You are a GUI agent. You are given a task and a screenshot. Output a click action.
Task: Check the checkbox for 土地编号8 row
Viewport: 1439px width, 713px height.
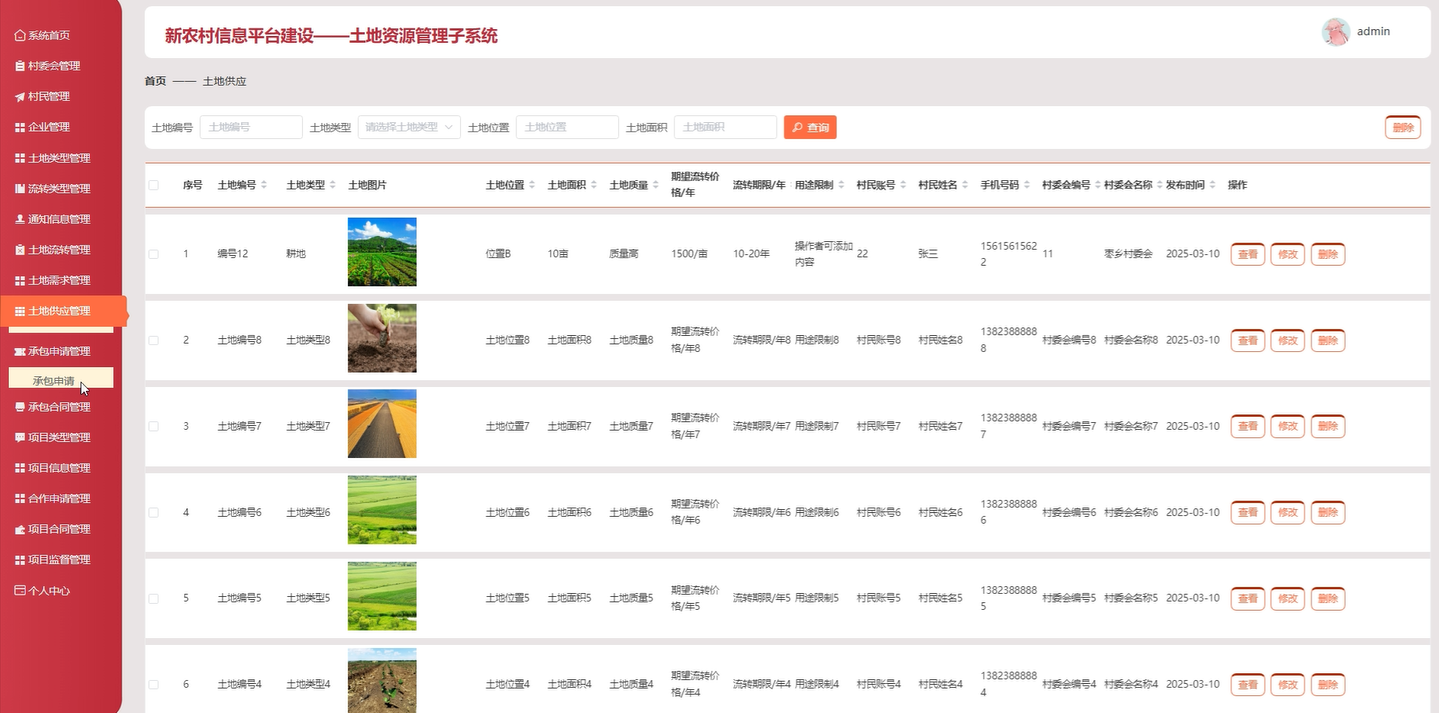(153, 340)
